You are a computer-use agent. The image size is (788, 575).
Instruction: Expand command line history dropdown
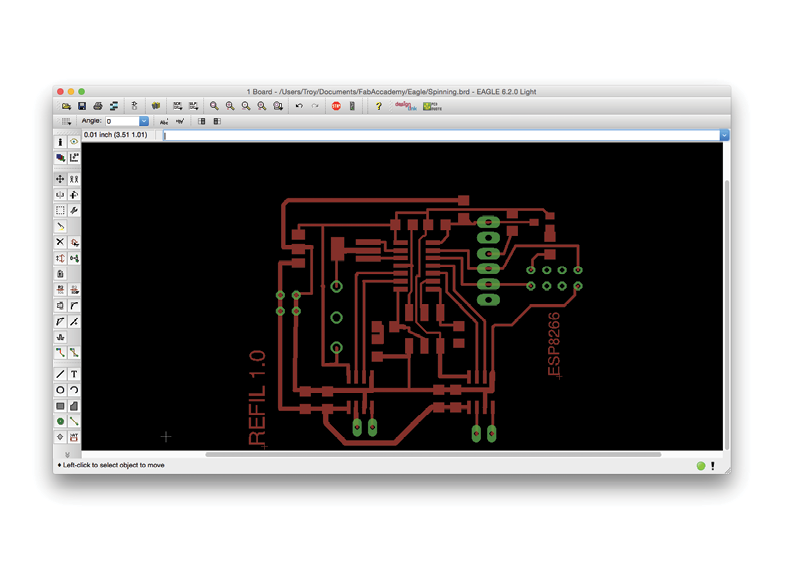pyautogui.click(x=724, y=135)
